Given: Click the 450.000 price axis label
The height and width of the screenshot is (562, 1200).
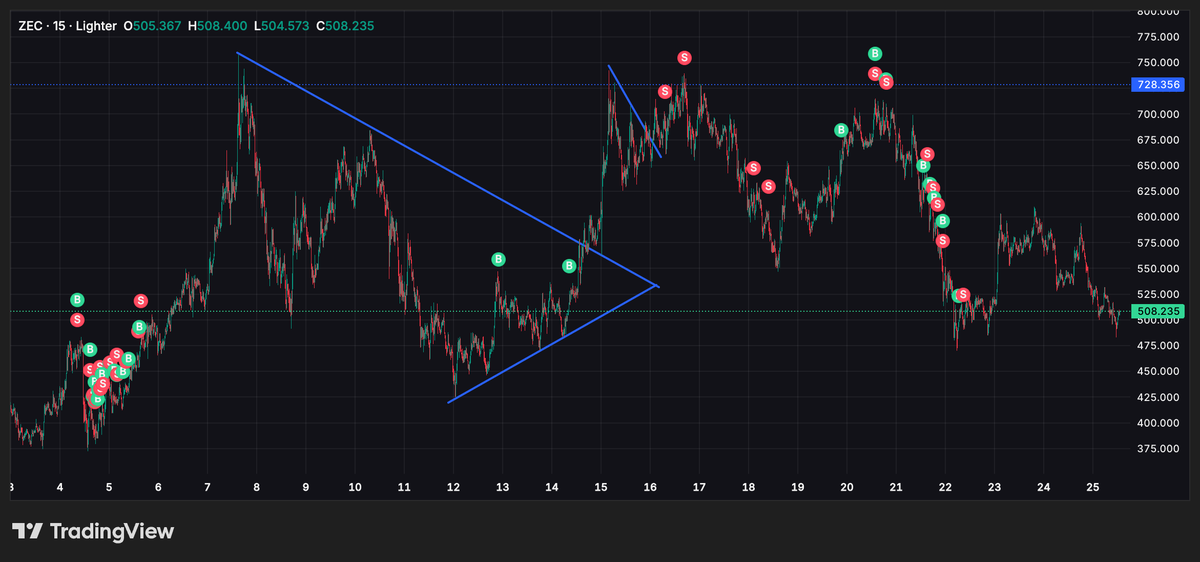Looking at the screenshot, I should point(1160,372).
